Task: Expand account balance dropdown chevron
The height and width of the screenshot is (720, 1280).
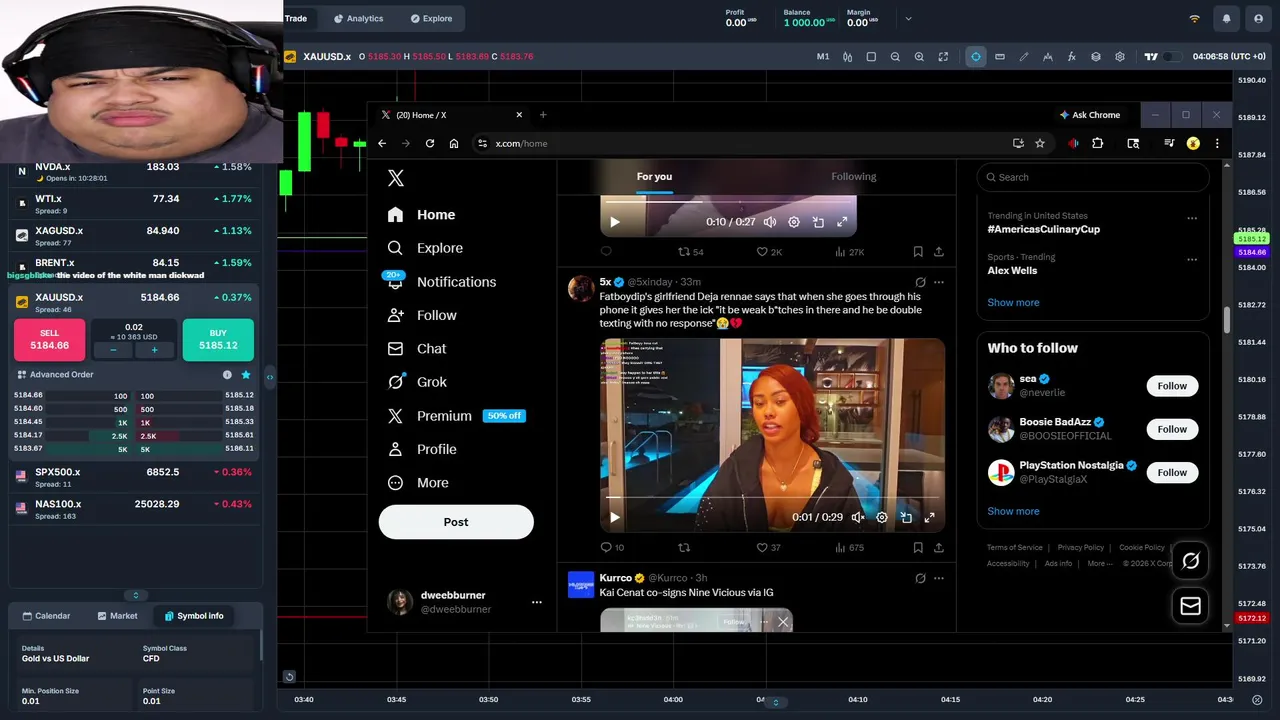Action: (x=908, y=19)
